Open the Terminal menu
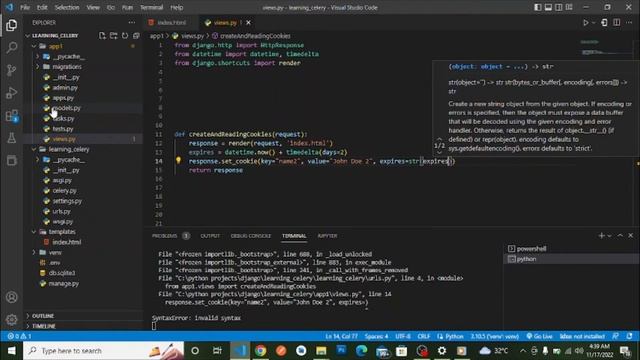Viewport: 640px width, 360px height. coord(151,7)
